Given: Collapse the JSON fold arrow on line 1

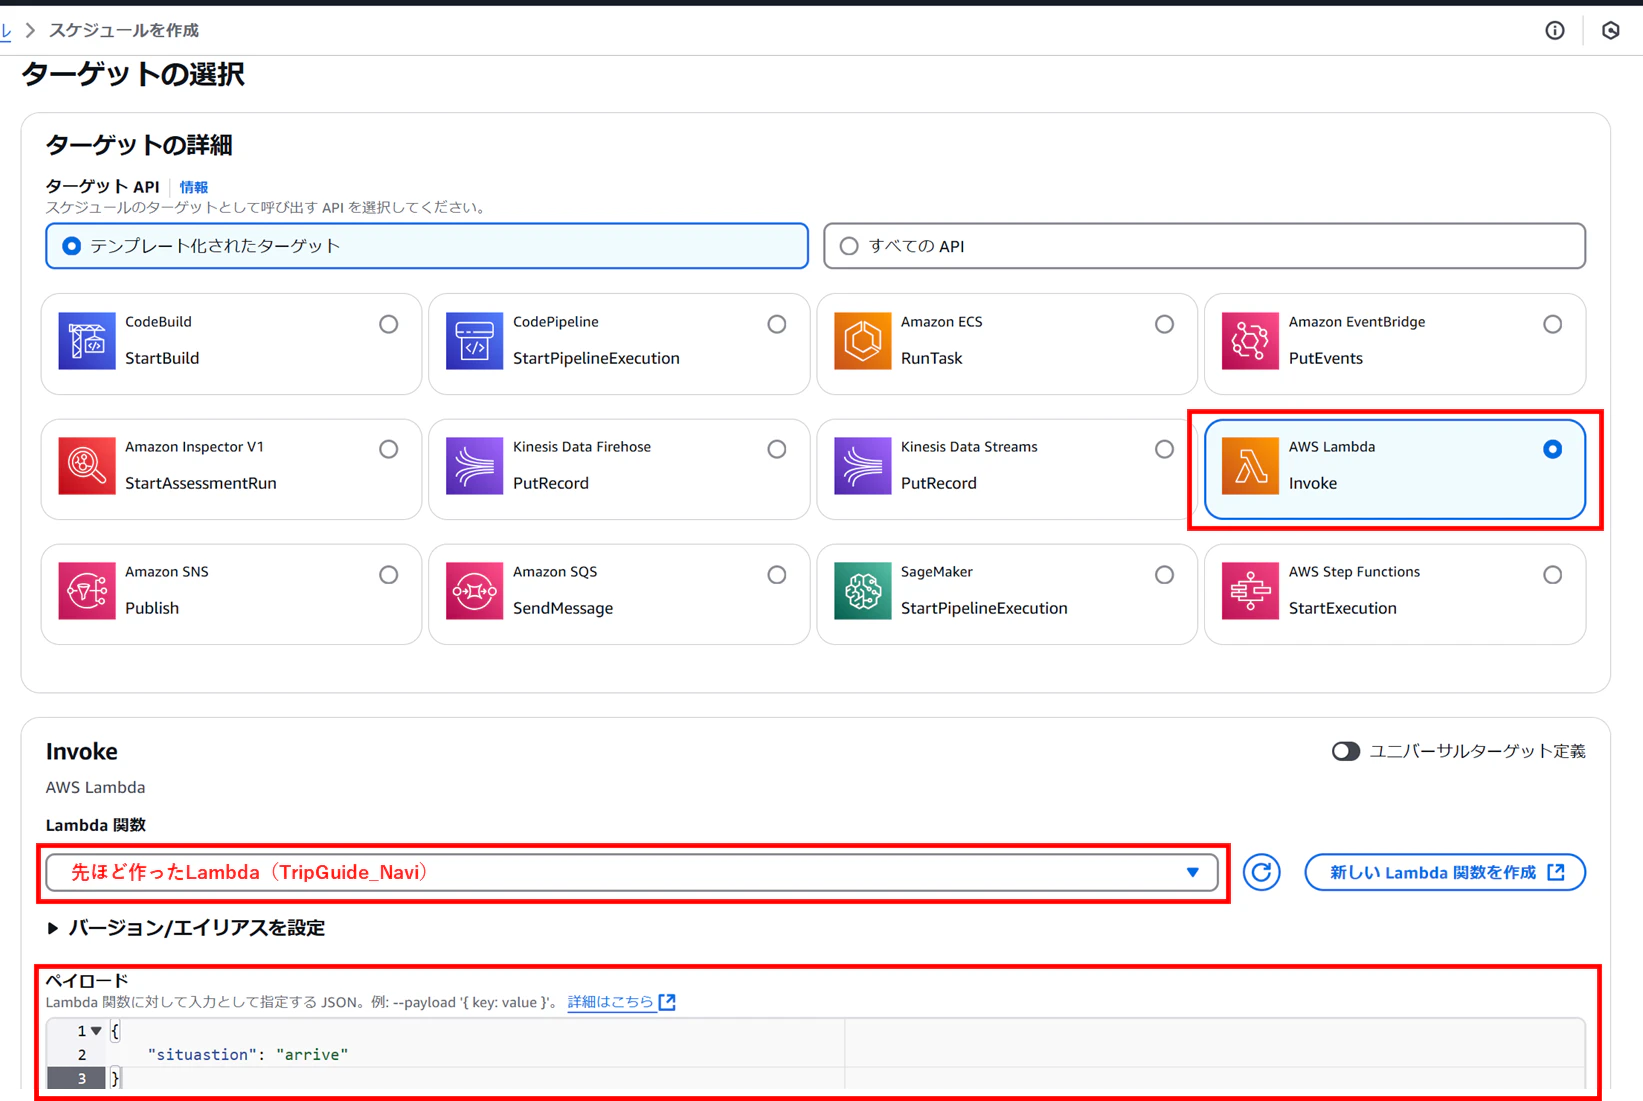Looking at the screenshot, I should [96, 1030].
